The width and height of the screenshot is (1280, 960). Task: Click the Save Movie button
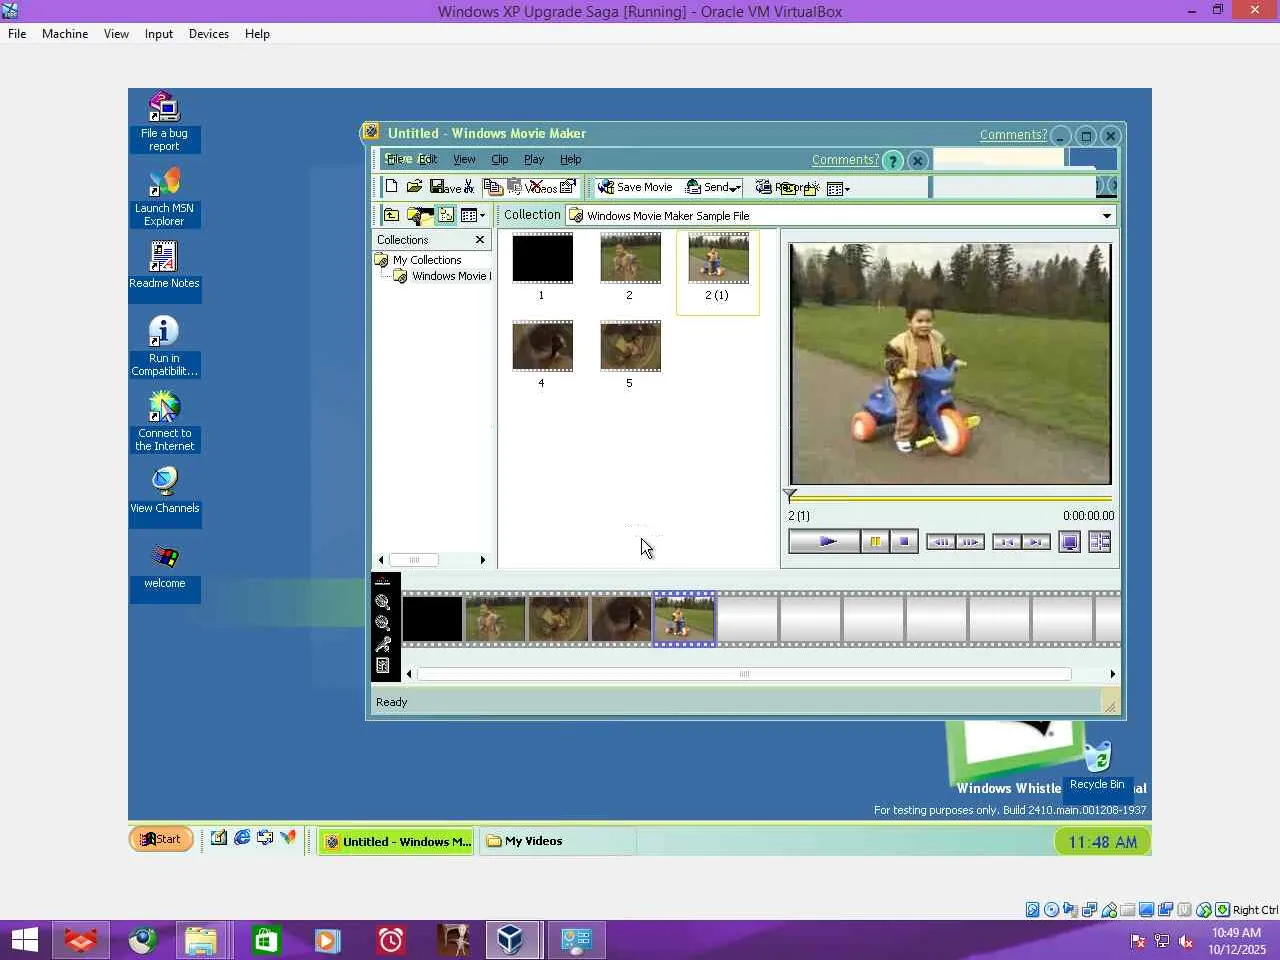[x=635, y=187]
